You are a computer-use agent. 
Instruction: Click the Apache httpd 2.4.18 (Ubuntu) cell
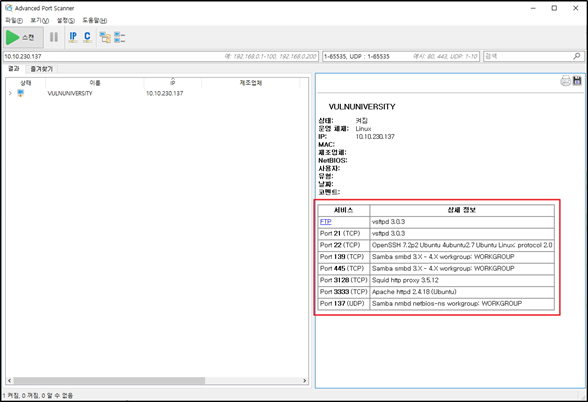click(x=462, y=291)
